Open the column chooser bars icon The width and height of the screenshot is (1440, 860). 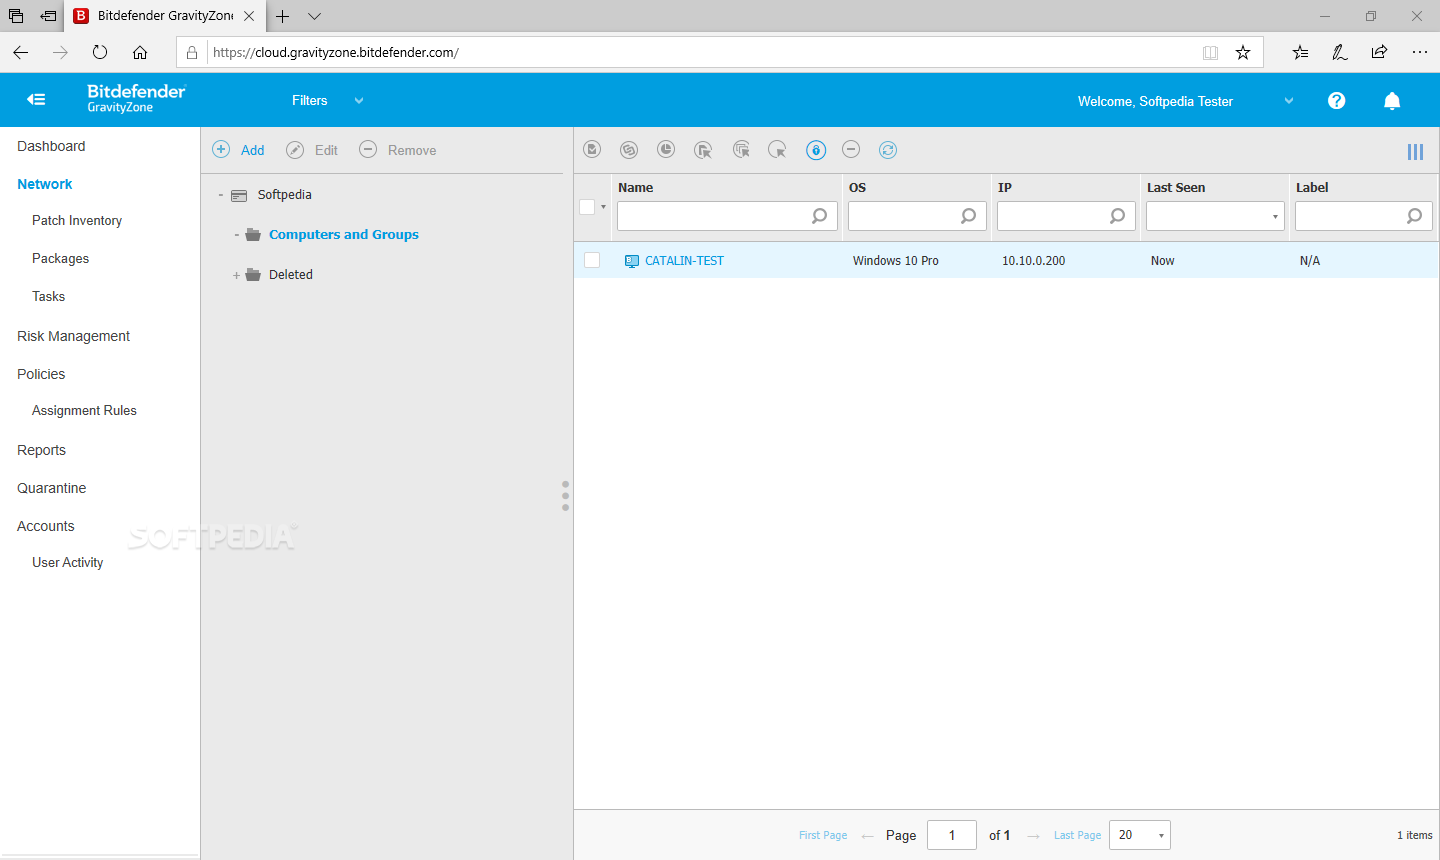click(1415, 152)
